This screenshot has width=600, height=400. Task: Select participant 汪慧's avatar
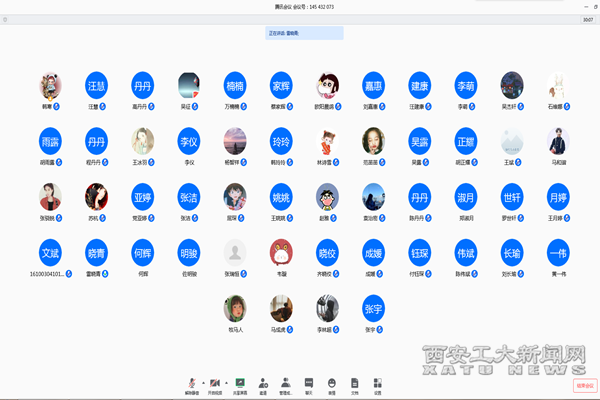96,85
